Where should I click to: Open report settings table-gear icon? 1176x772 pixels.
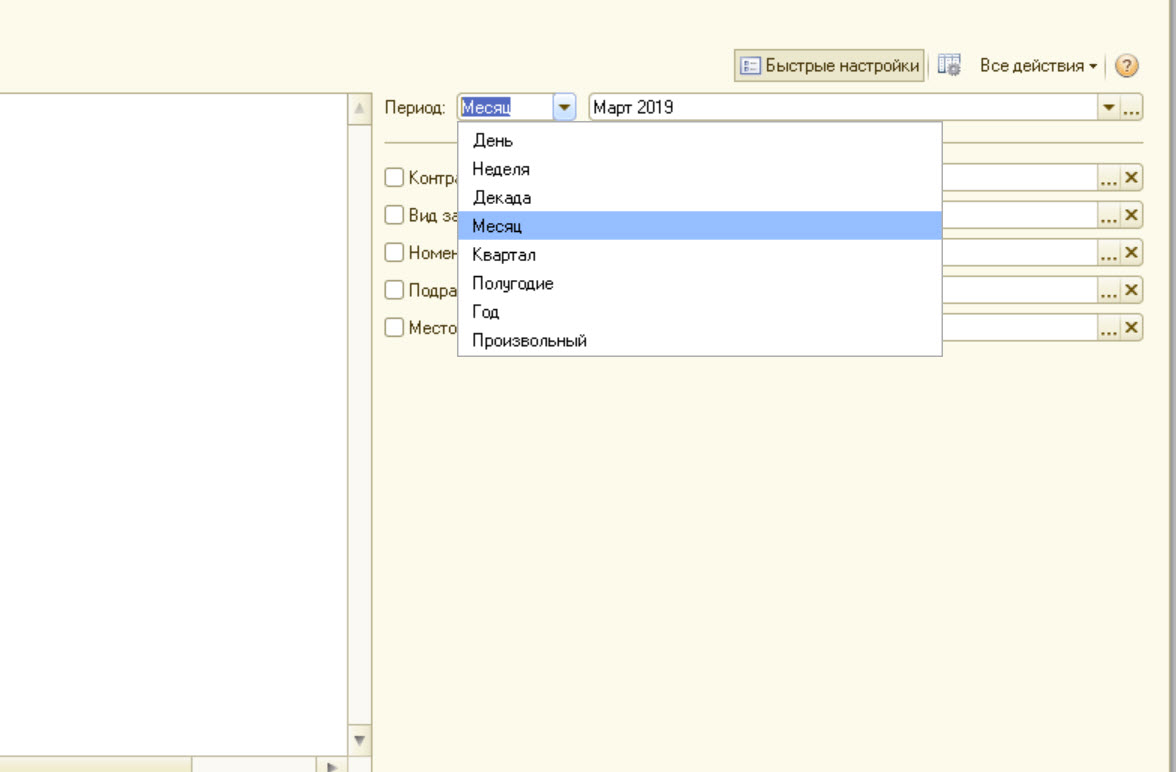tap(949, 66)
